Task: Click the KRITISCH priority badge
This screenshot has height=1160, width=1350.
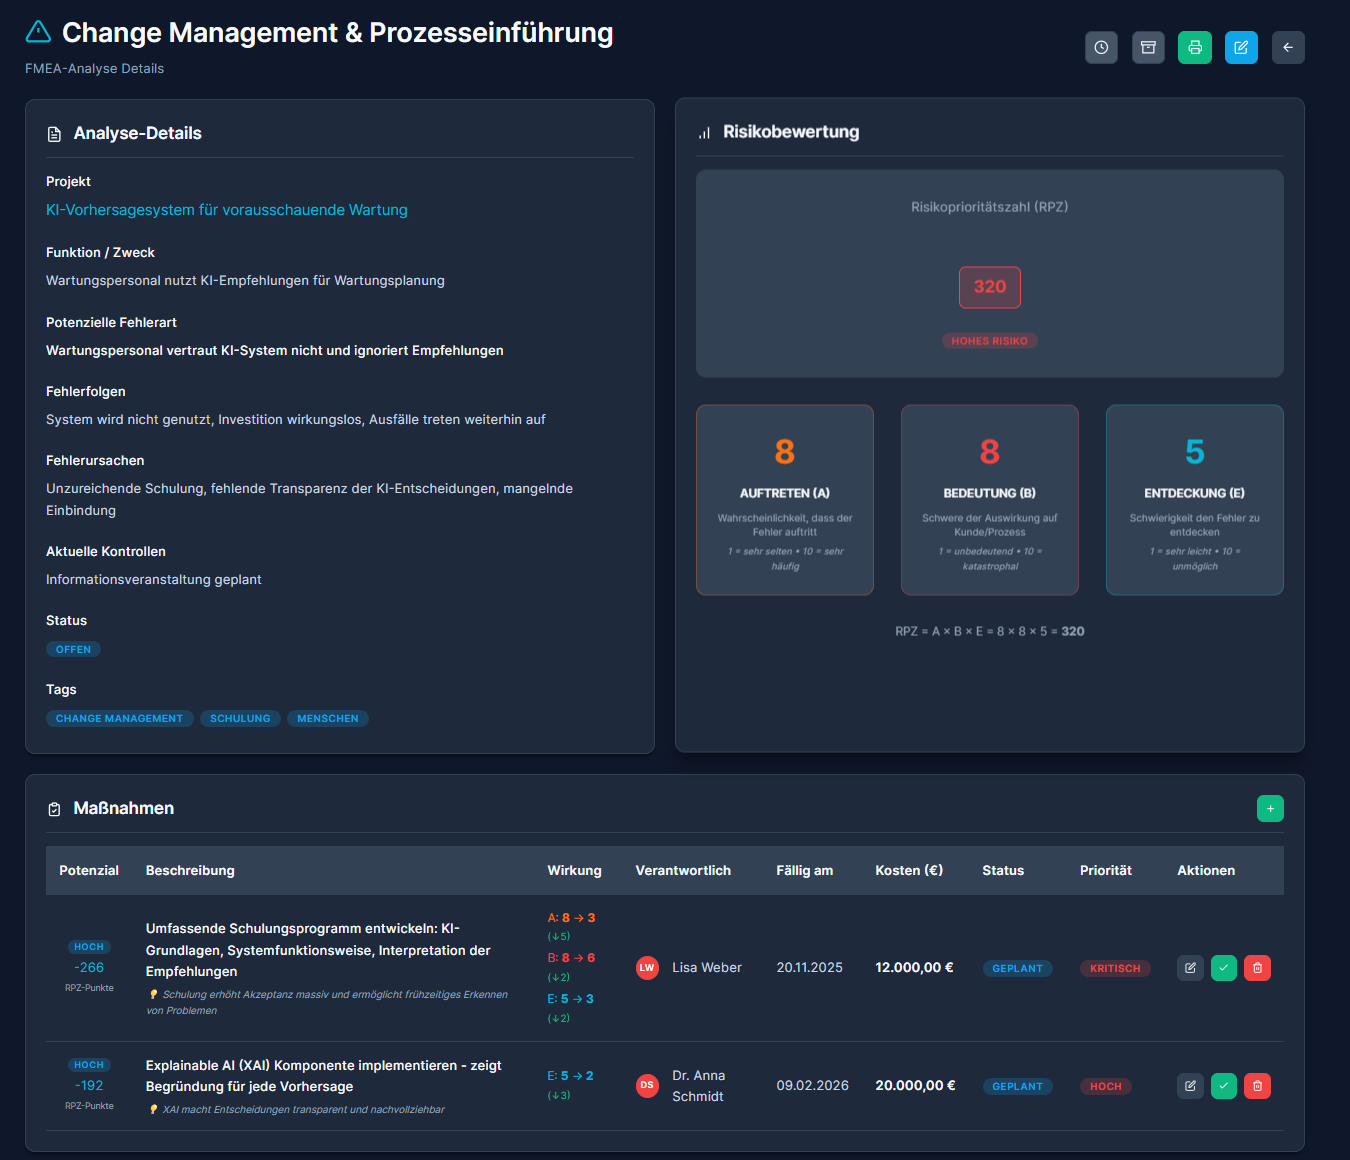Action: click(x=1114, y=968)
